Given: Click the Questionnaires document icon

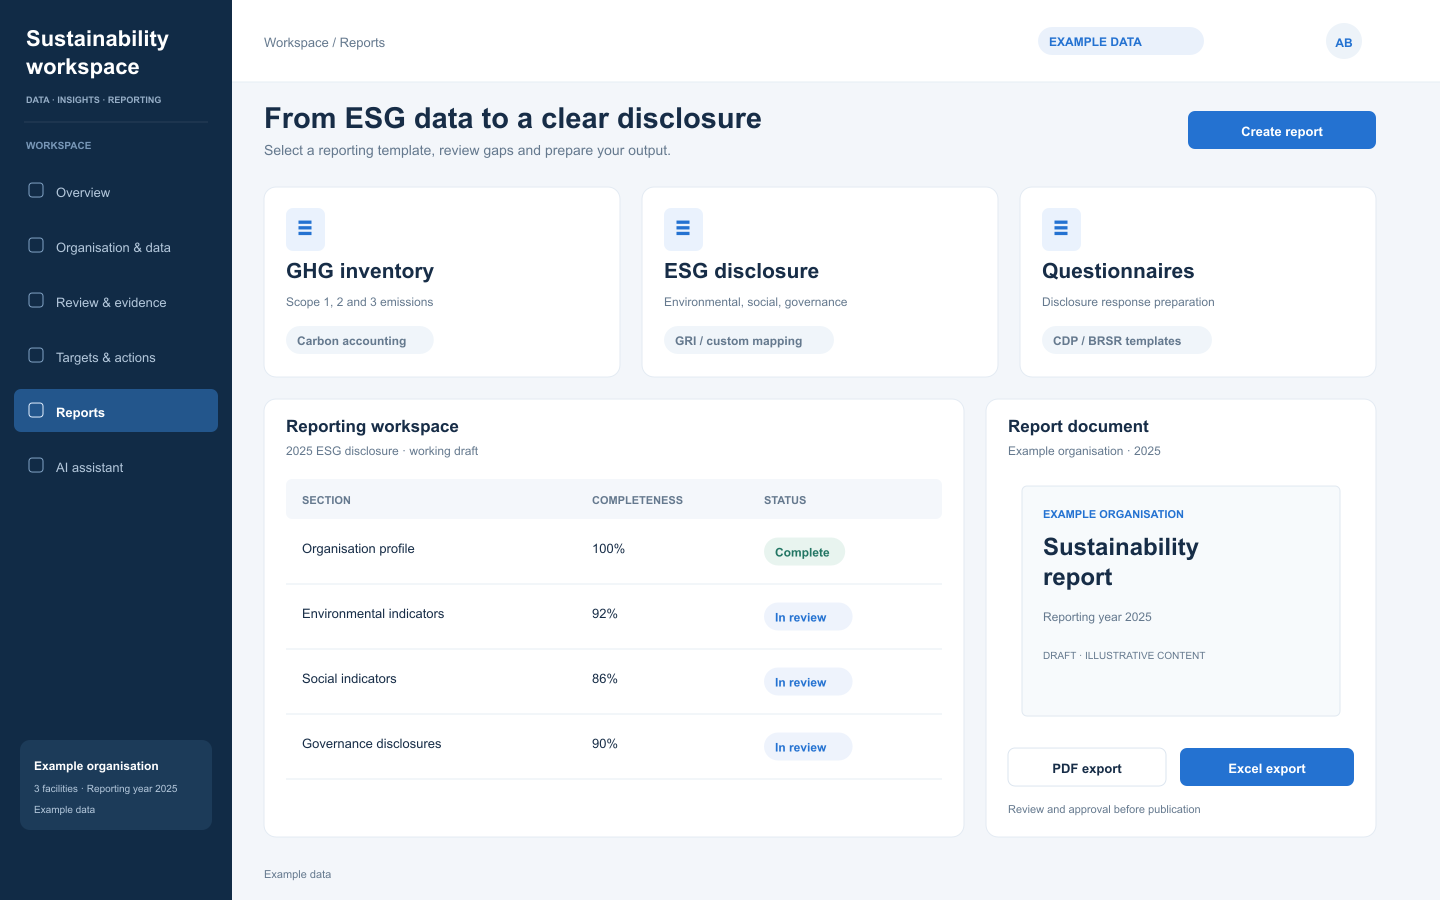Looking at the screenshot, I should pyautogui.click(x=1061, y=229).
